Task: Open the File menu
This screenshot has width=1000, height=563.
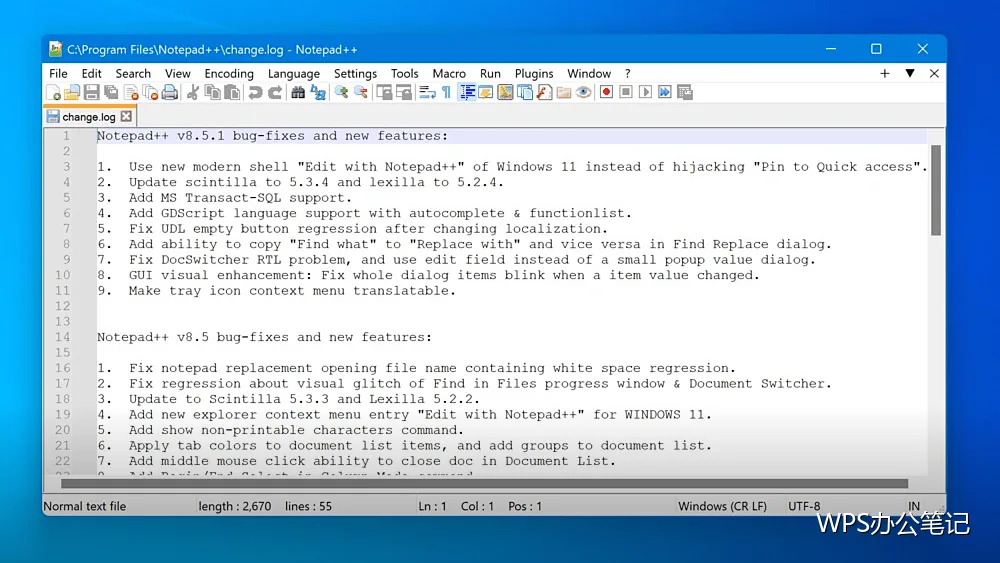Action: click(58, 73)
